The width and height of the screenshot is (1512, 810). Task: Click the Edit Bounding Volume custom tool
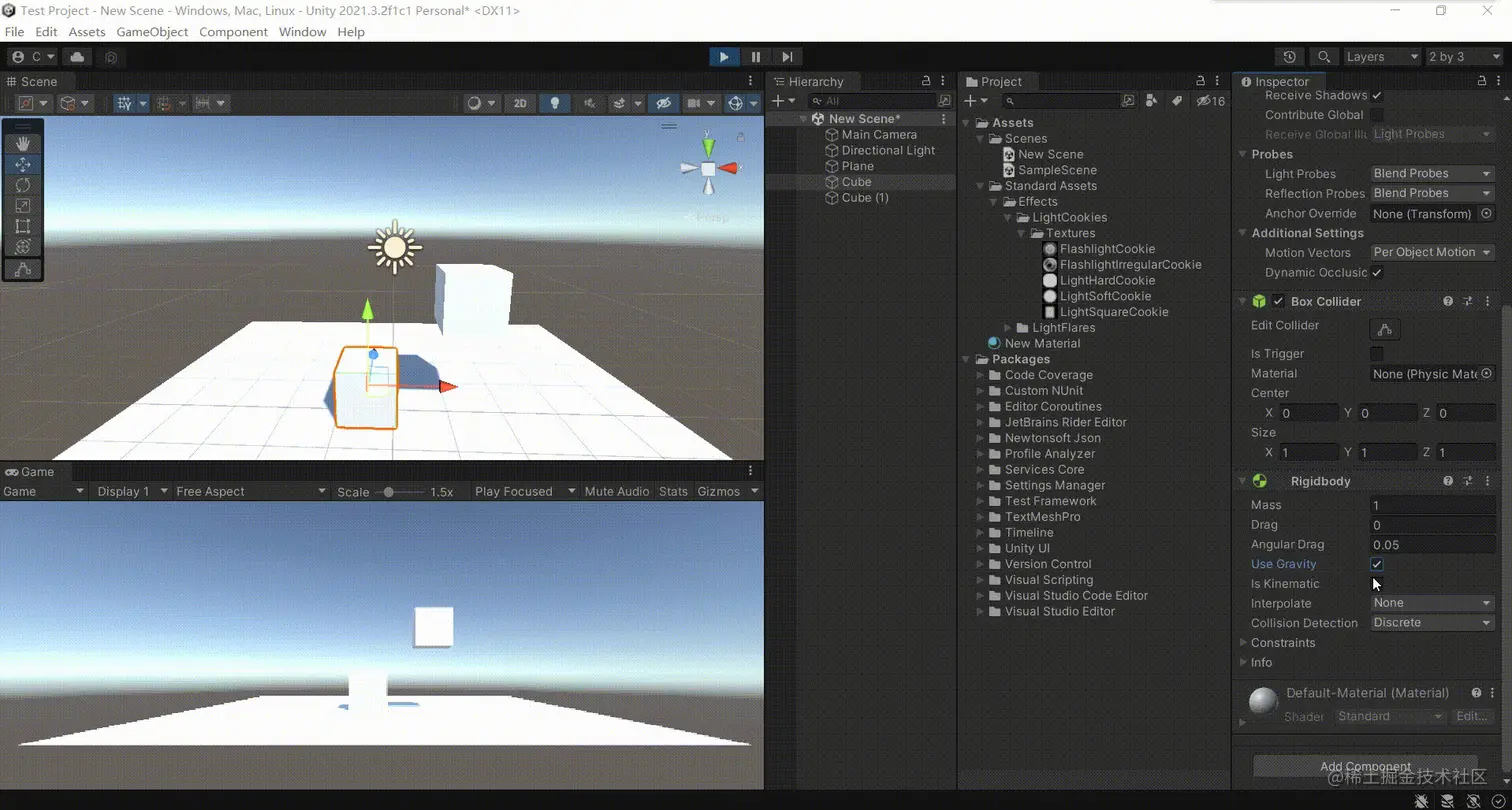[23, 269]
